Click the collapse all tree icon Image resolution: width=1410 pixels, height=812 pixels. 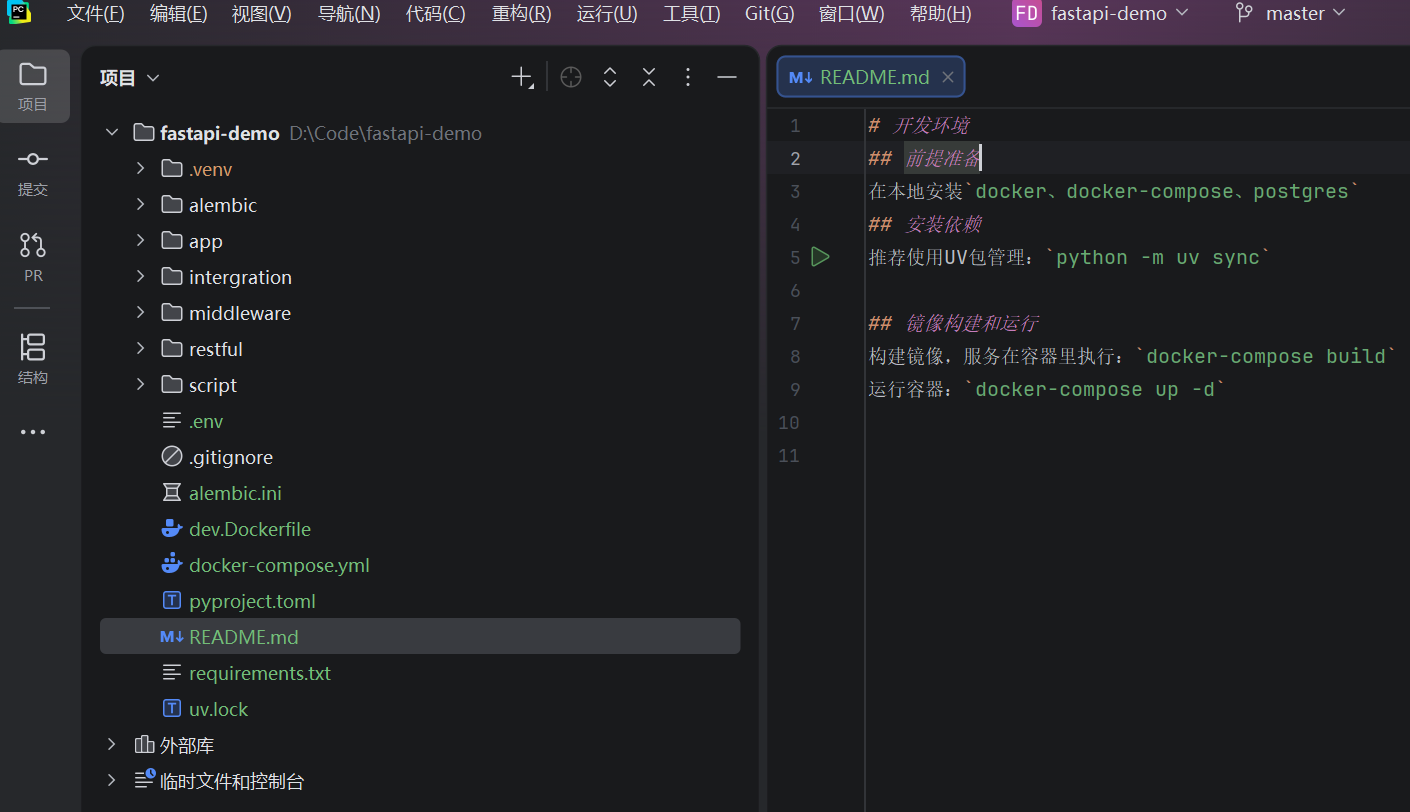point(649,78)
